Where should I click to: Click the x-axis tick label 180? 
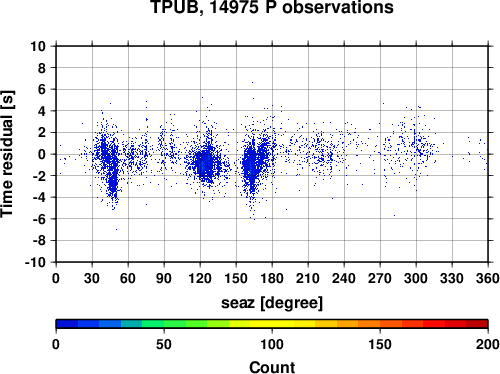click(x=272, y=278)
